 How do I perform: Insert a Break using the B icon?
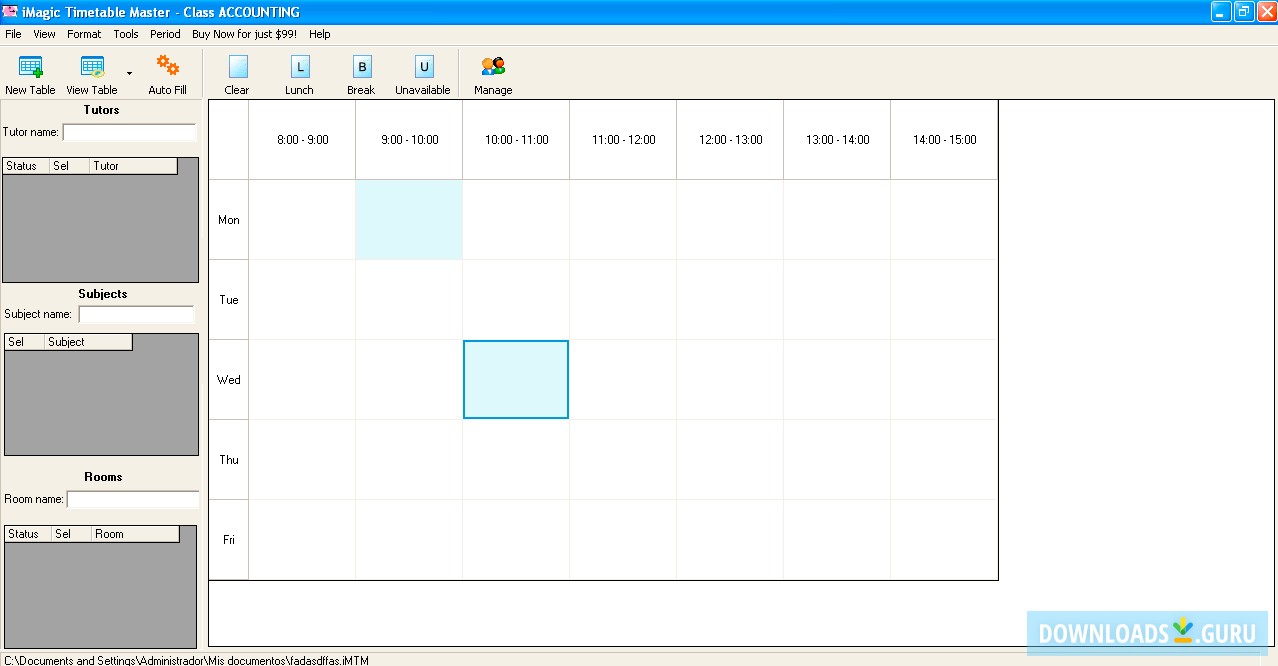(x=361, y=68)
